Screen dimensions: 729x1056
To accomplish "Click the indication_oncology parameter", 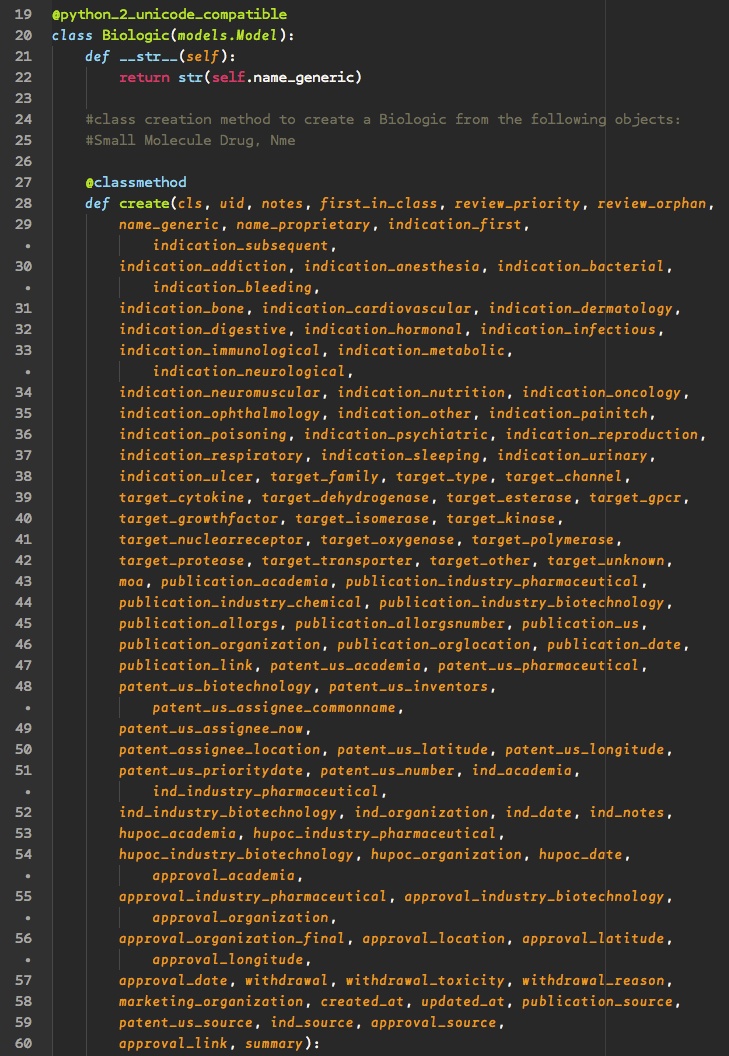I will coord(602,392).
